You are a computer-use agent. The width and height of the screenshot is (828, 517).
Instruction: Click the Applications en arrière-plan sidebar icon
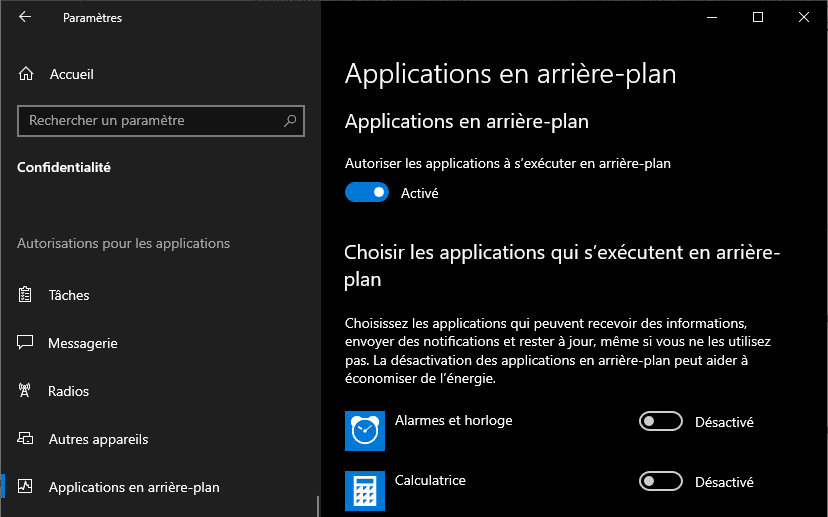pos(26,487)
